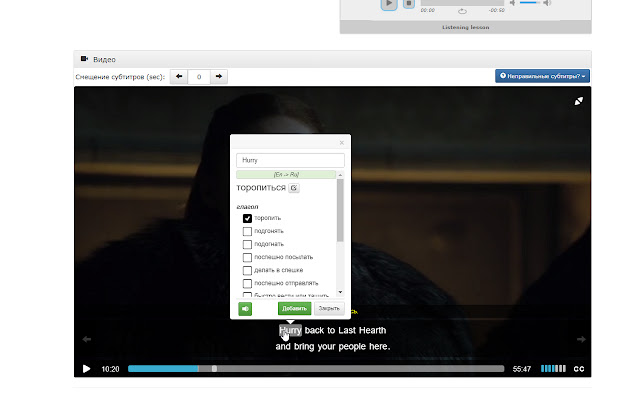Click the G icon next to торопиться
The image size is (640, 400).
tap(294, 188)
